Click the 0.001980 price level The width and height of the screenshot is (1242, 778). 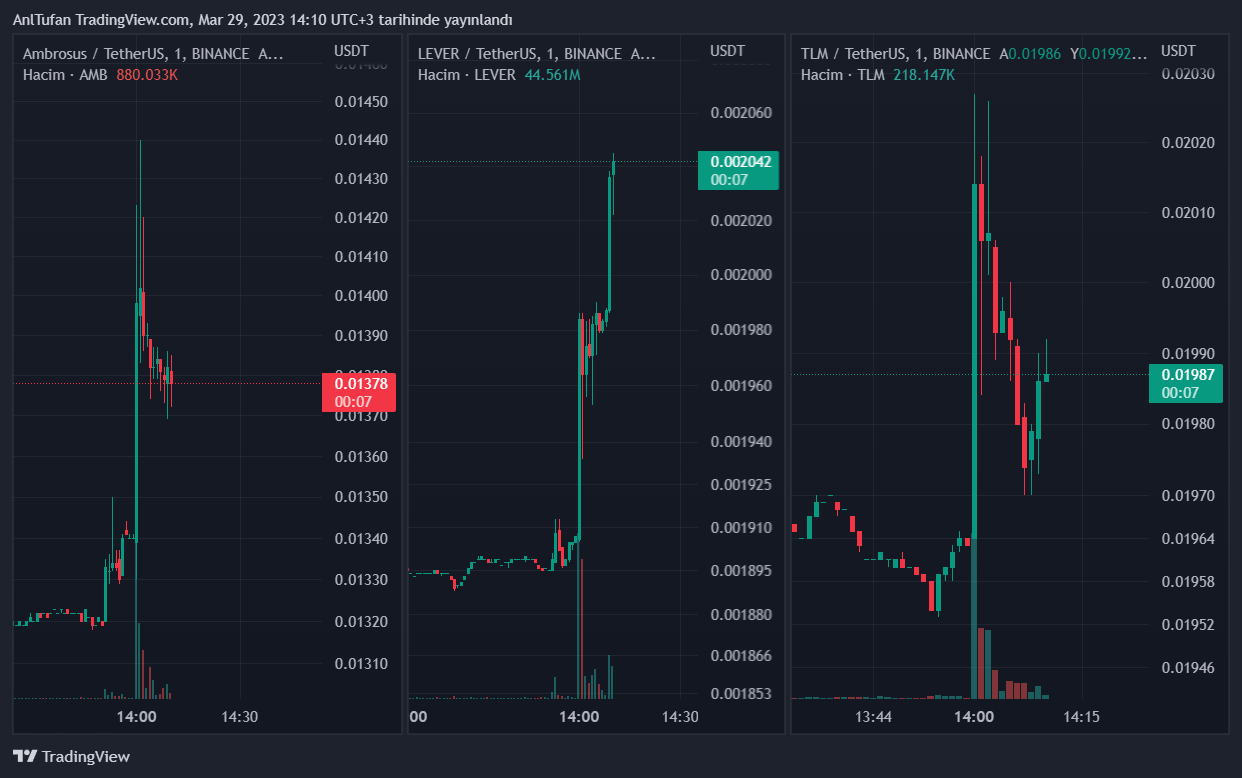[x=741, y=330]
